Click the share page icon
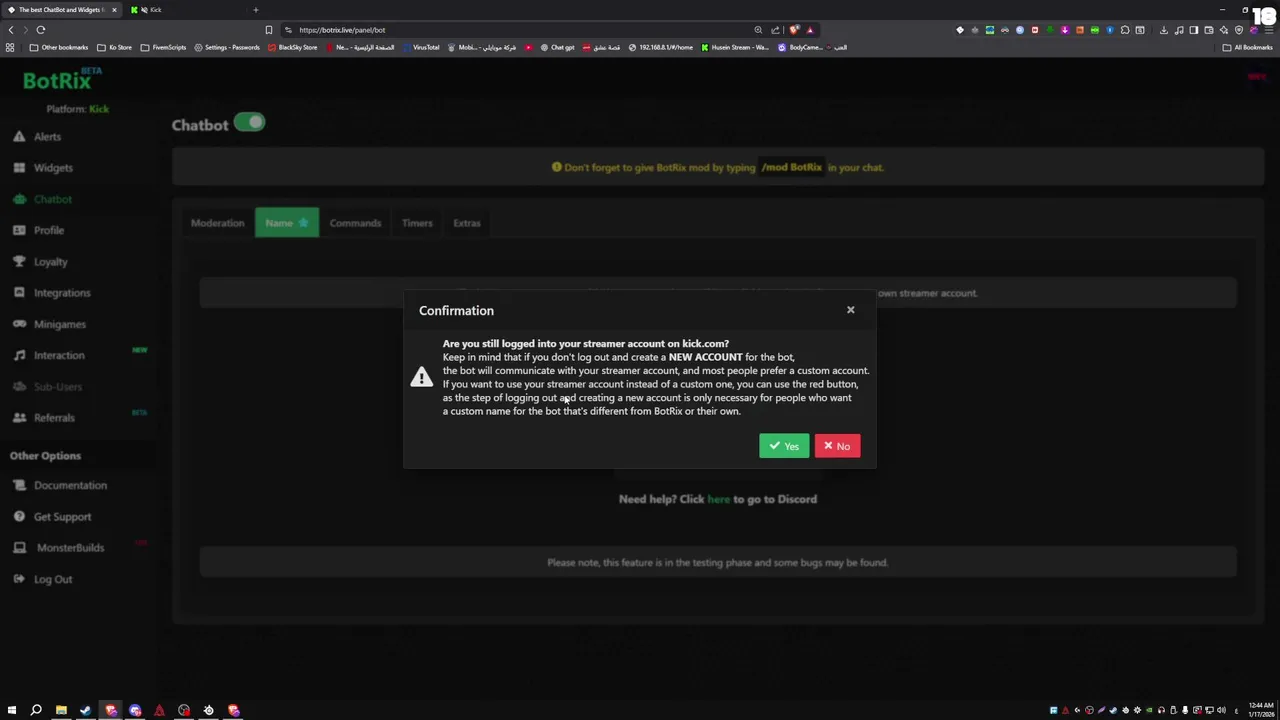 (775, 30)
